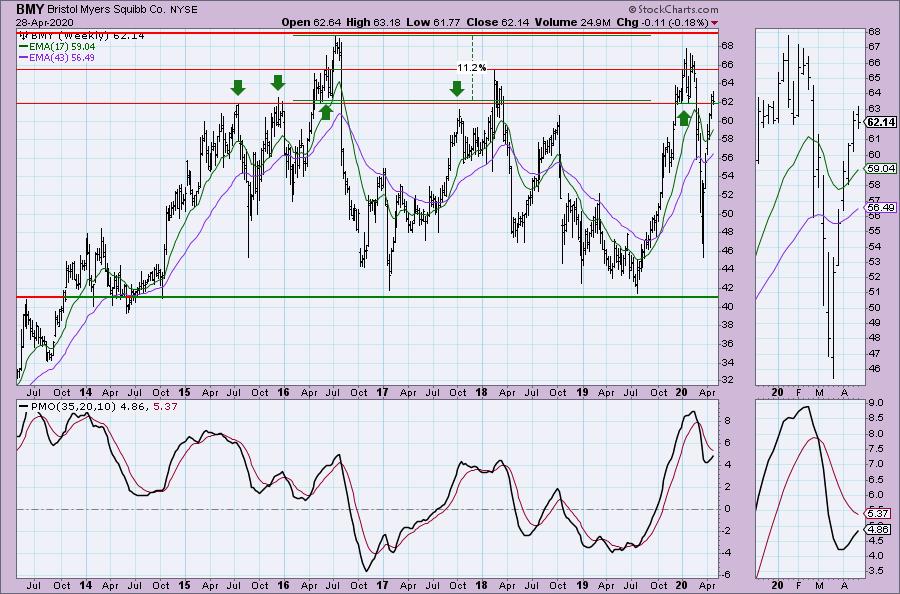Click the green down arrow above mid-2015 peak

coord(238,88)
